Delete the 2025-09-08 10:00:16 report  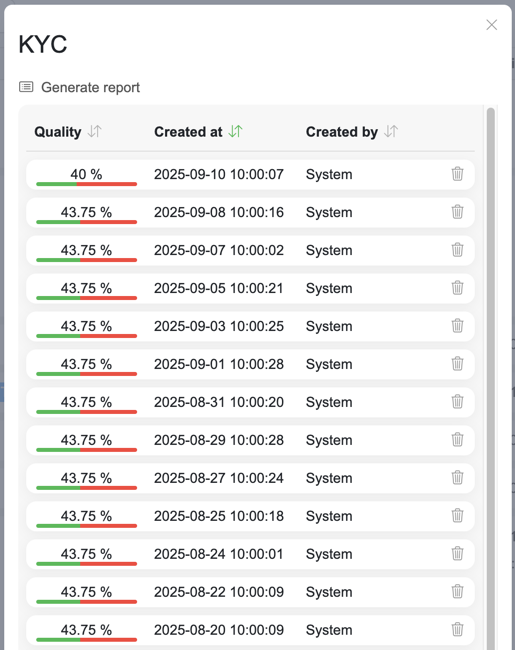(x=457, y=212)
